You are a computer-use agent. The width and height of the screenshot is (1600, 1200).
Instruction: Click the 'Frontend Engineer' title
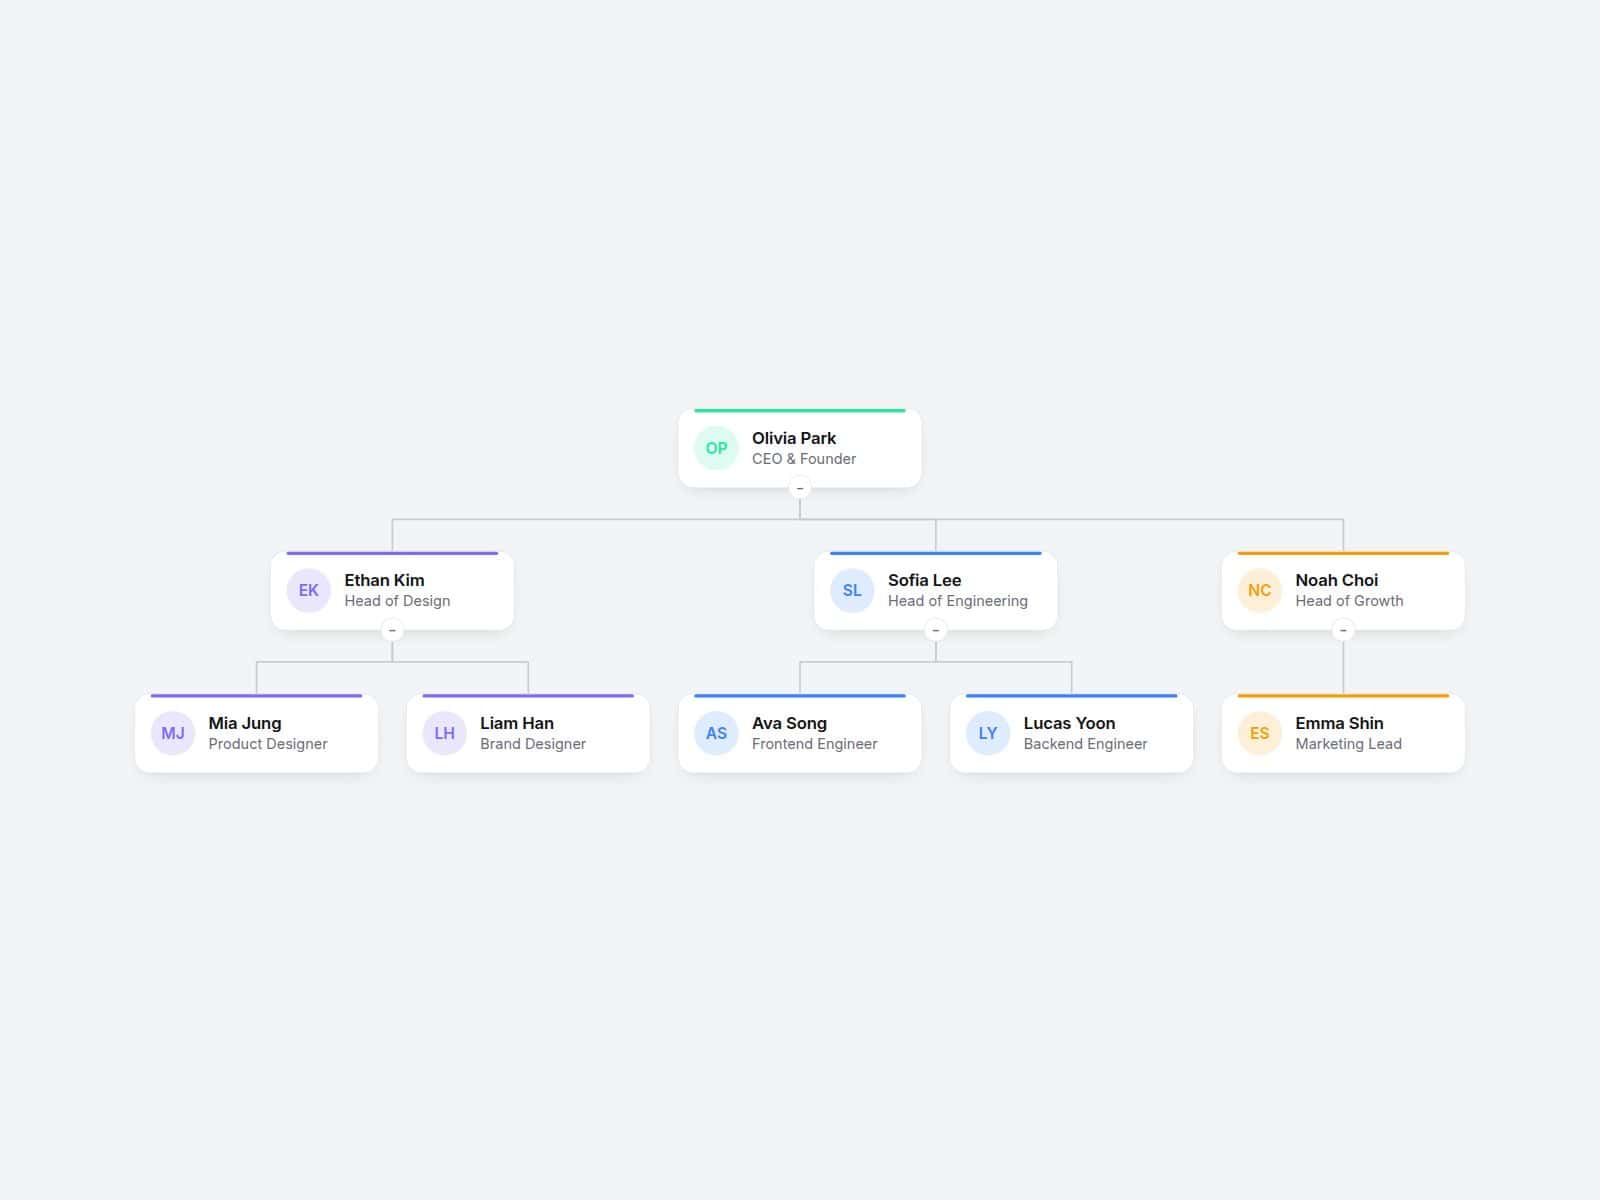point(815,744)
